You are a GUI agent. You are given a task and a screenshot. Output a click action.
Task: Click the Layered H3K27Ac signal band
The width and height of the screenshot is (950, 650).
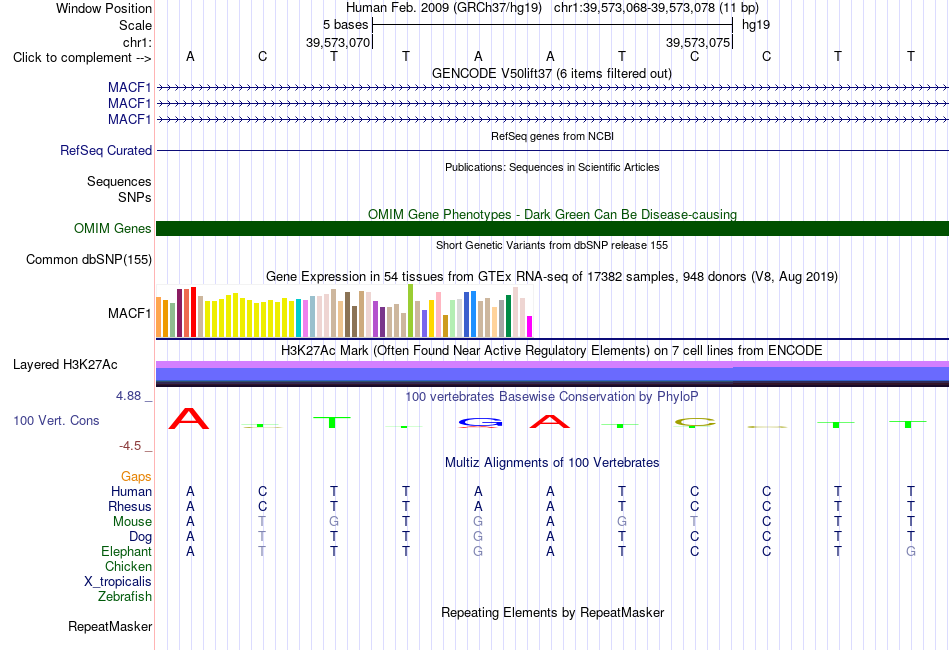[x=552, y=374]
